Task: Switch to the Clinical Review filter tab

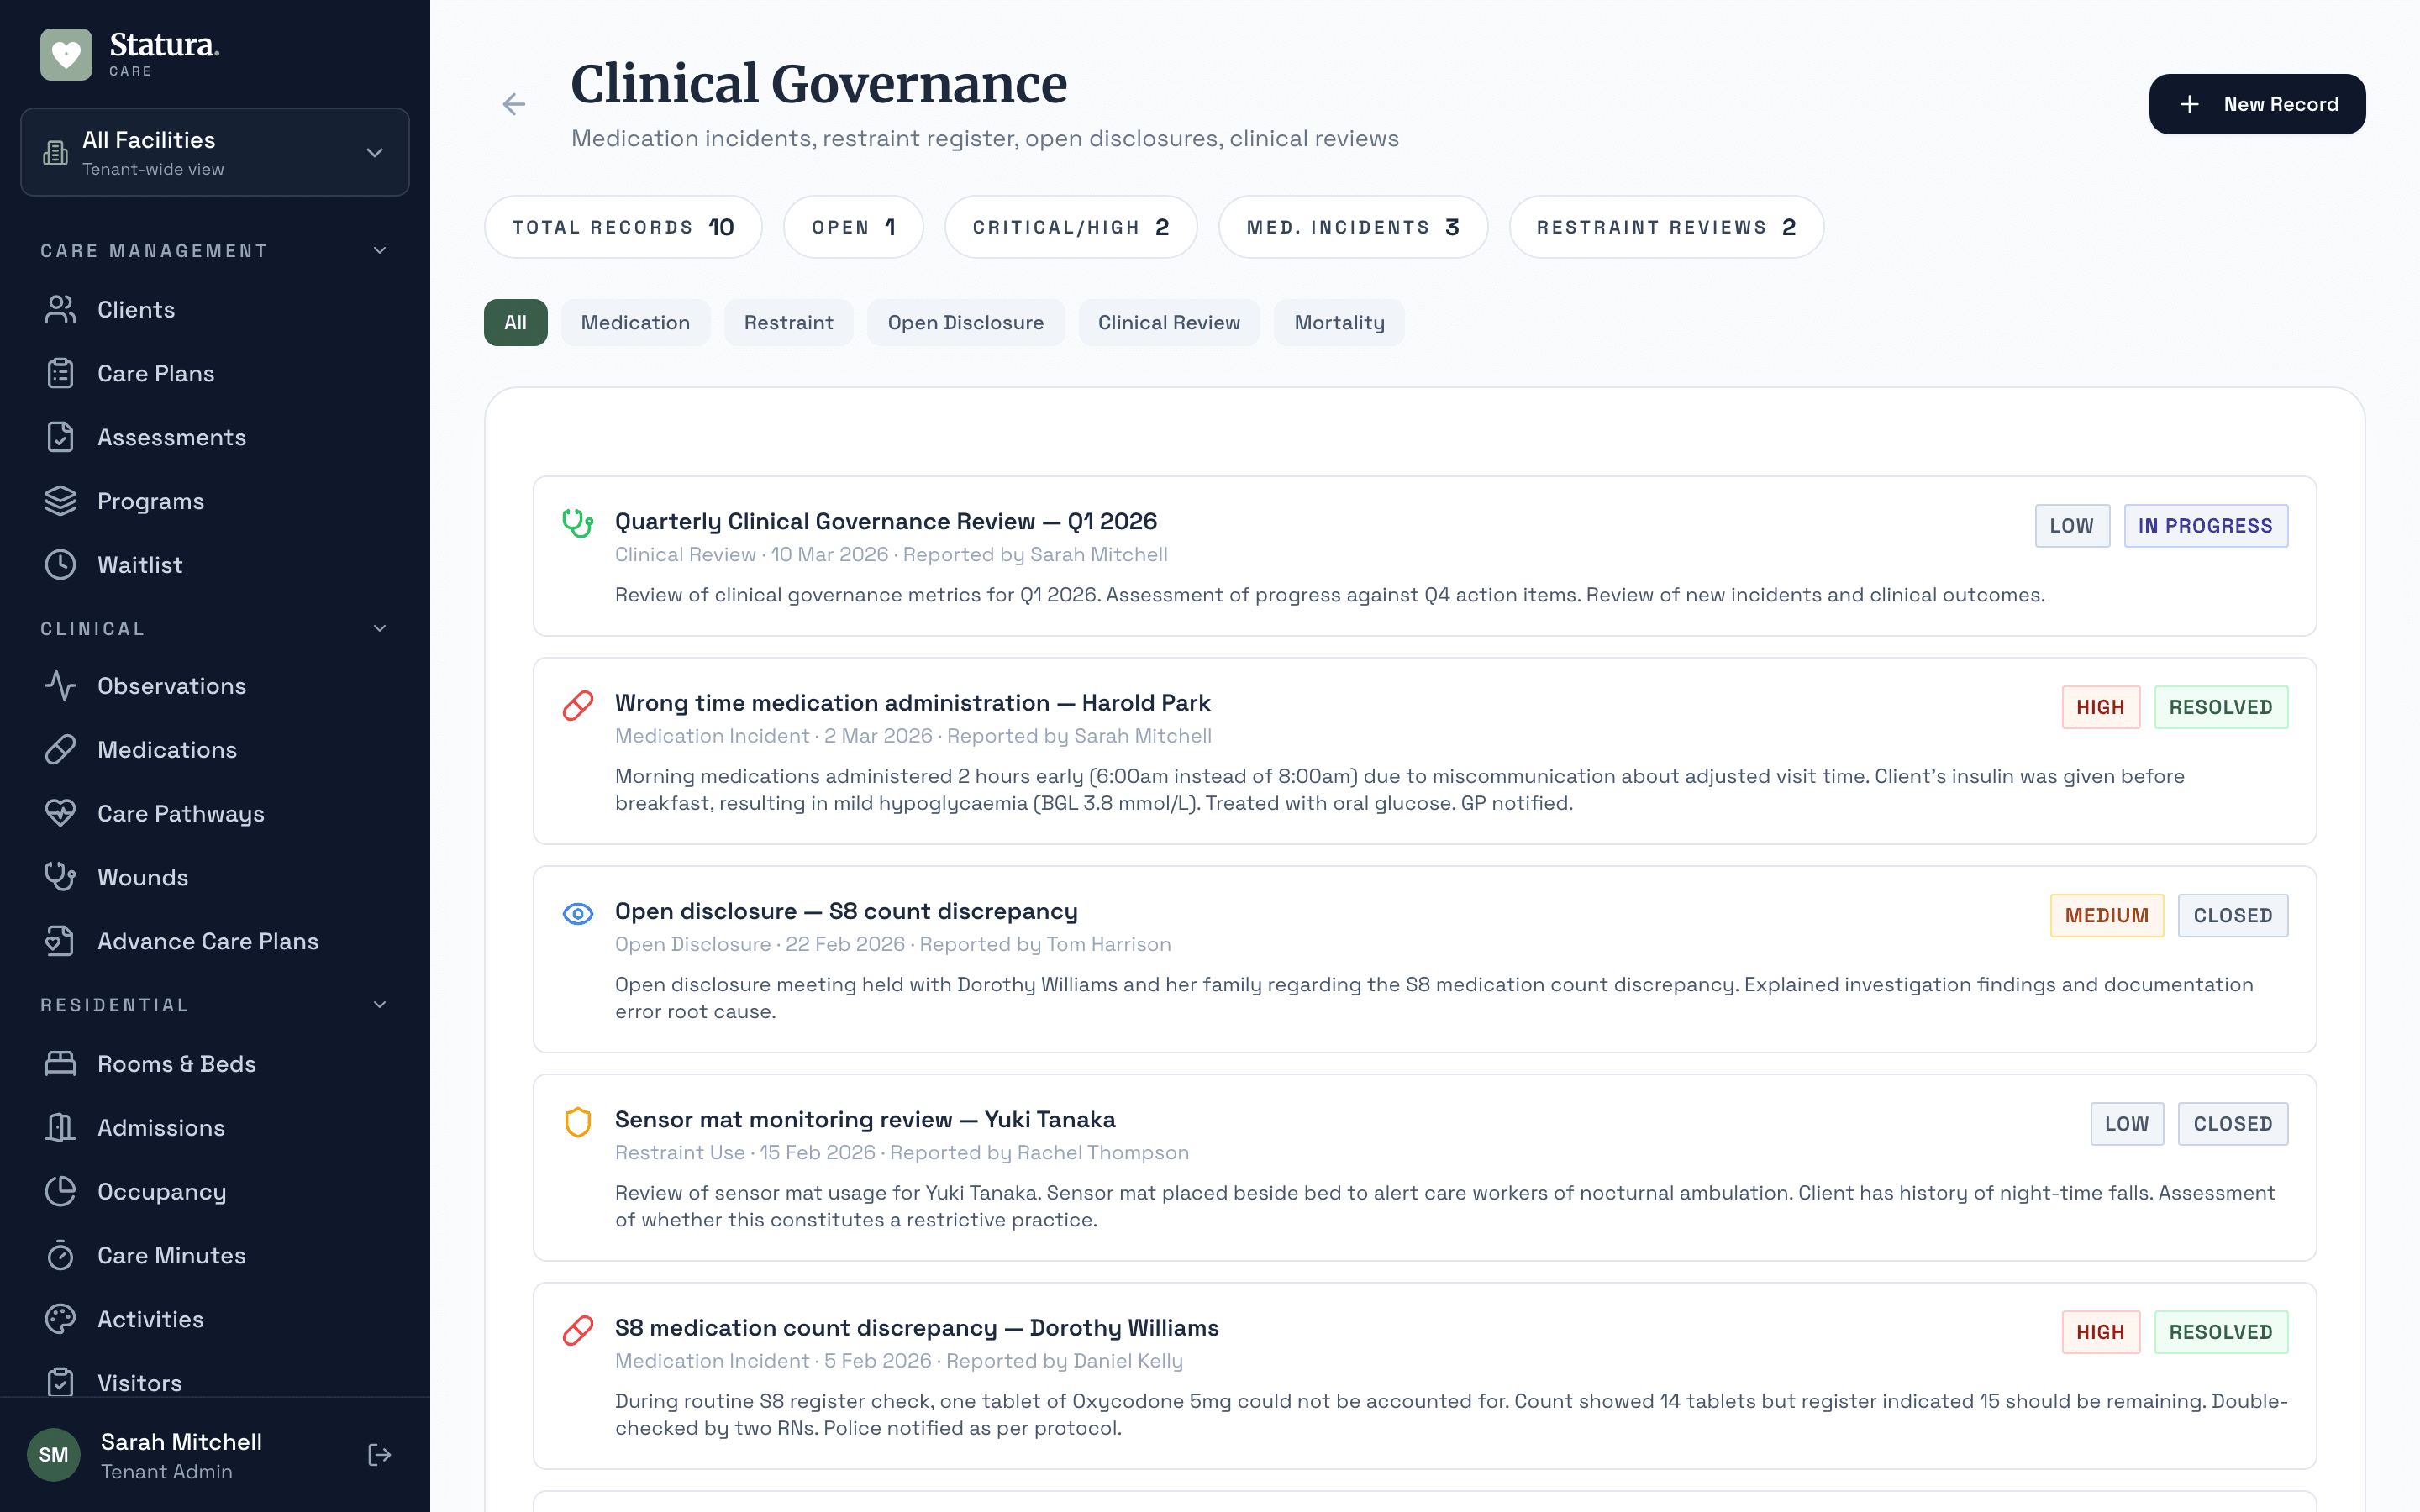Action: pos(1169,322)
